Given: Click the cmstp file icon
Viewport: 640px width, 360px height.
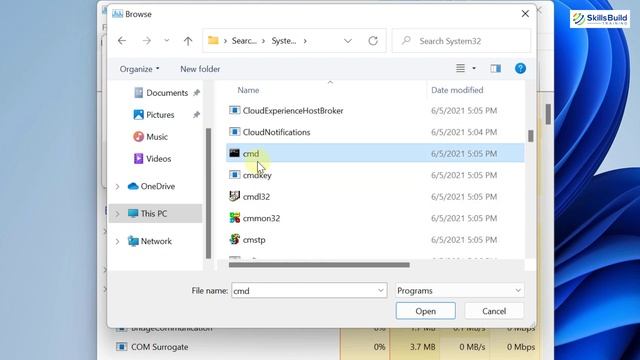Looking at the screenshot, I should pyautogui.click(x=234, y=239).
